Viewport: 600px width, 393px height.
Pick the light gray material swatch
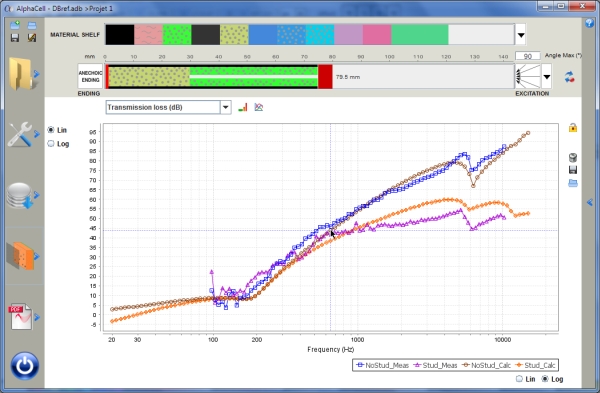pyautogui.click(x=481, y=35)
